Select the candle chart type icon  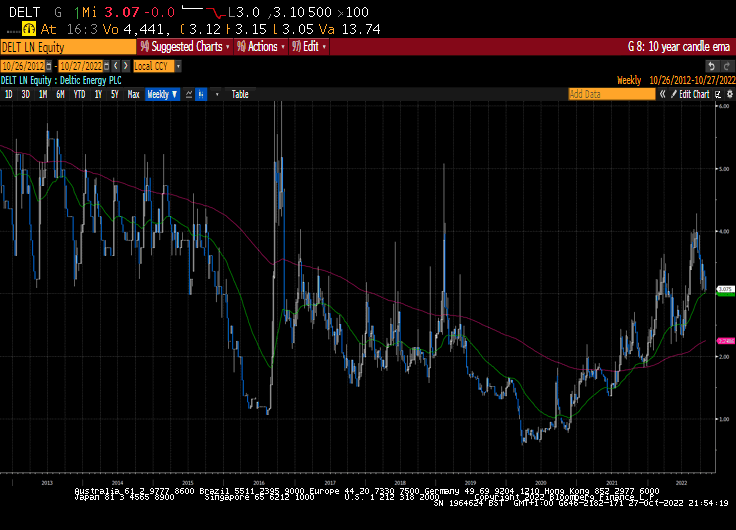202,94
